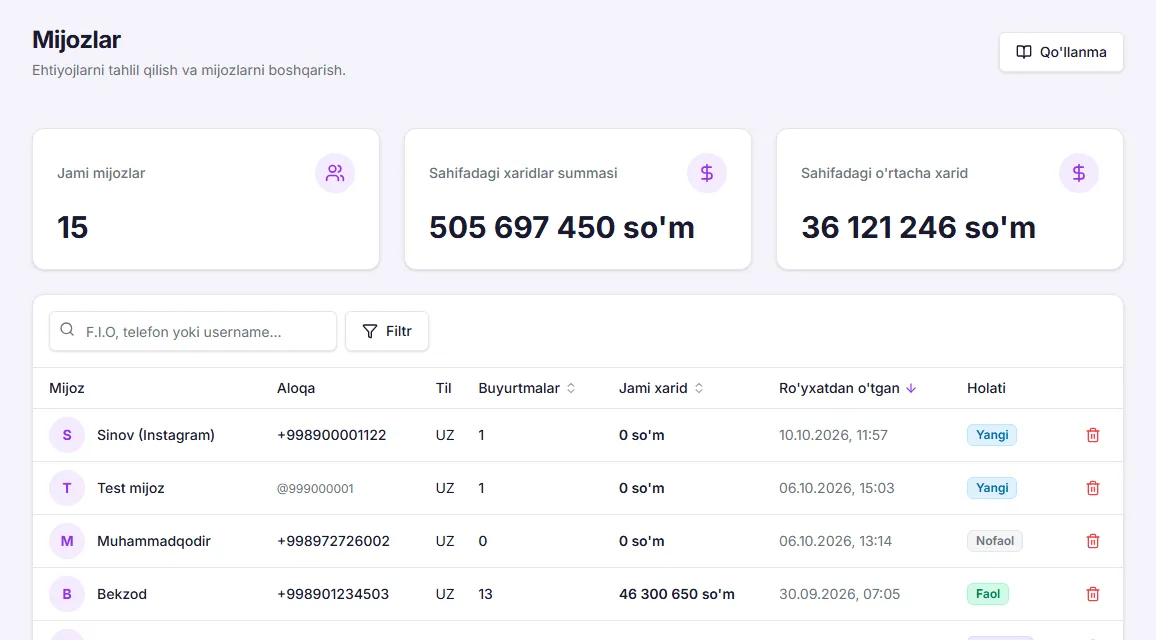Screen dimensions: 1156x640
Task: Click the Til column header
Action: [x=443, y=389]
